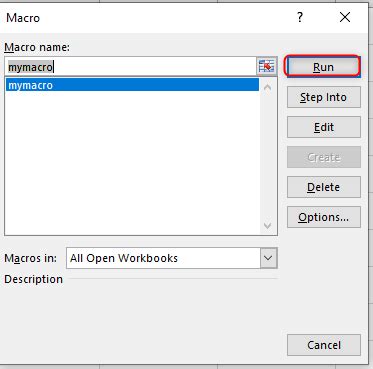
Task: Cancel the Macro dialog
Action: 324,345
